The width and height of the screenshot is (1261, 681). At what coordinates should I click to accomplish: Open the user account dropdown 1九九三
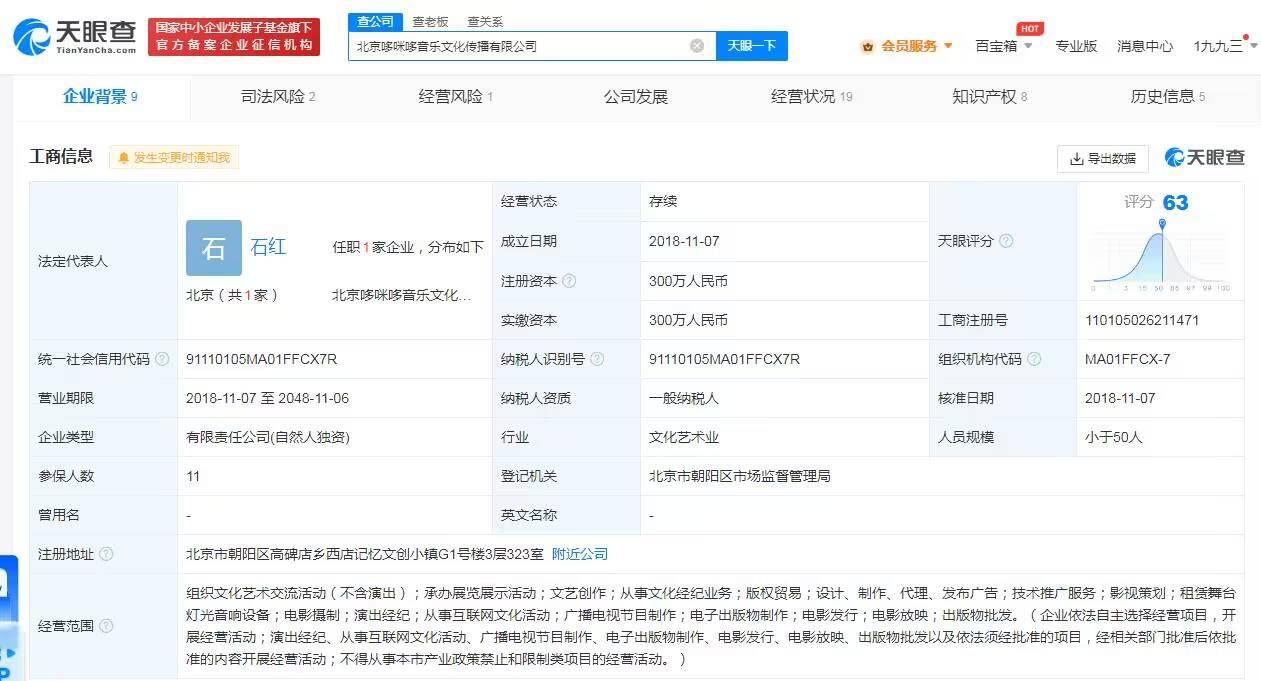tap(1224, 46)
